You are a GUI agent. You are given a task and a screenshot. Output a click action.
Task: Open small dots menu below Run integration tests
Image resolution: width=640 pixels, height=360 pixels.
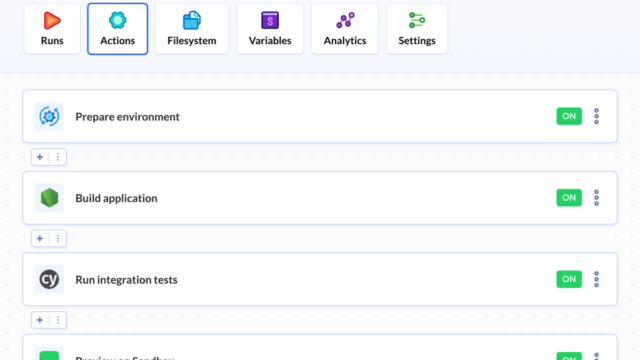pos(58,320)
